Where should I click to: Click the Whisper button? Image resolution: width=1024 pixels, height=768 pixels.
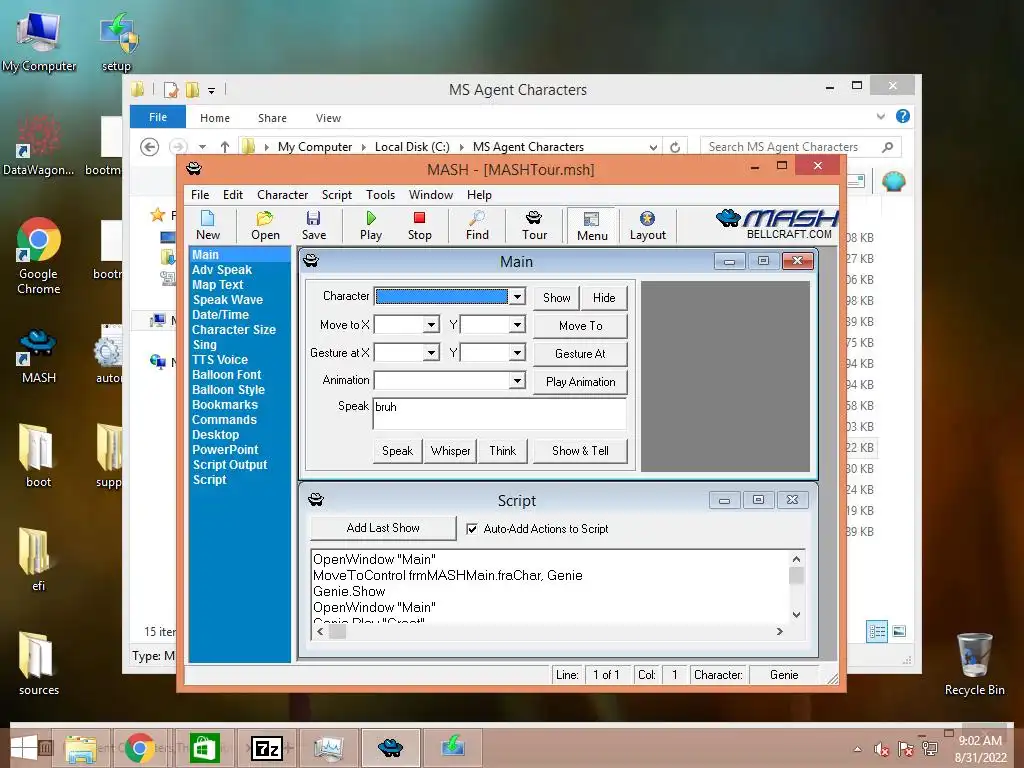click(450, 451)
